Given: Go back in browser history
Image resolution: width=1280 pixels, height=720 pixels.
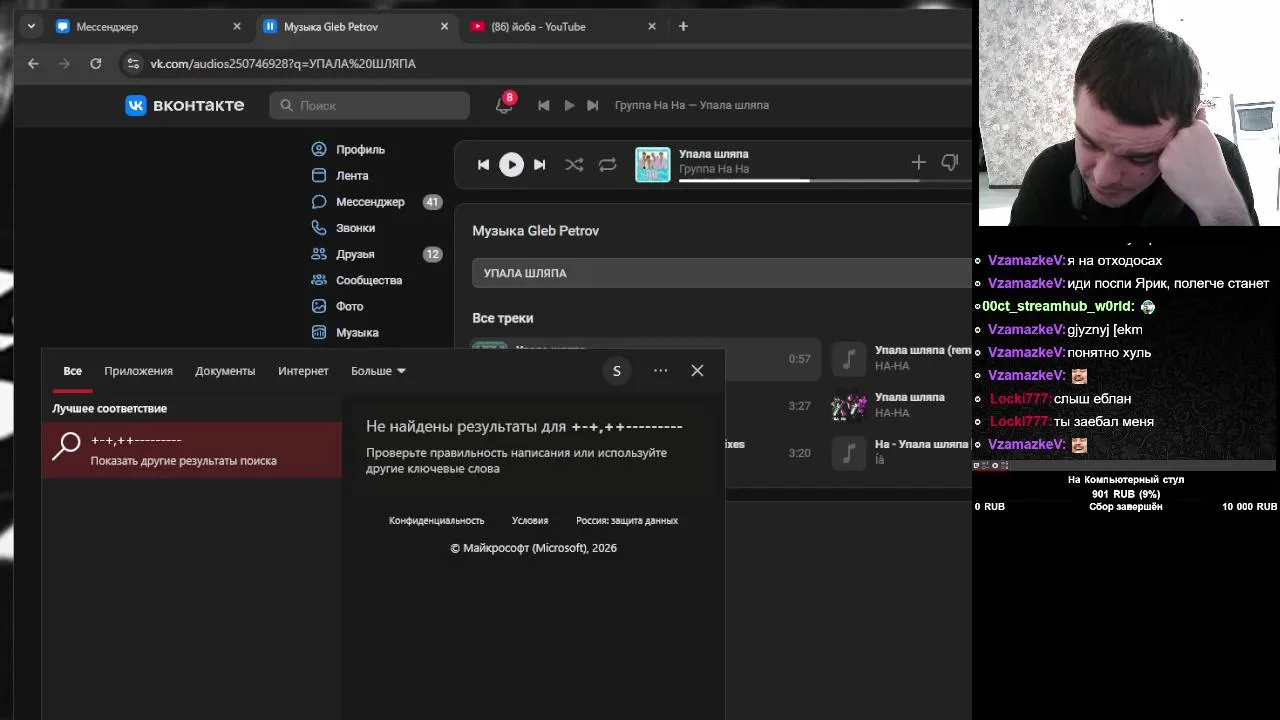Looking at the screenshot, I should coord(33,63).
